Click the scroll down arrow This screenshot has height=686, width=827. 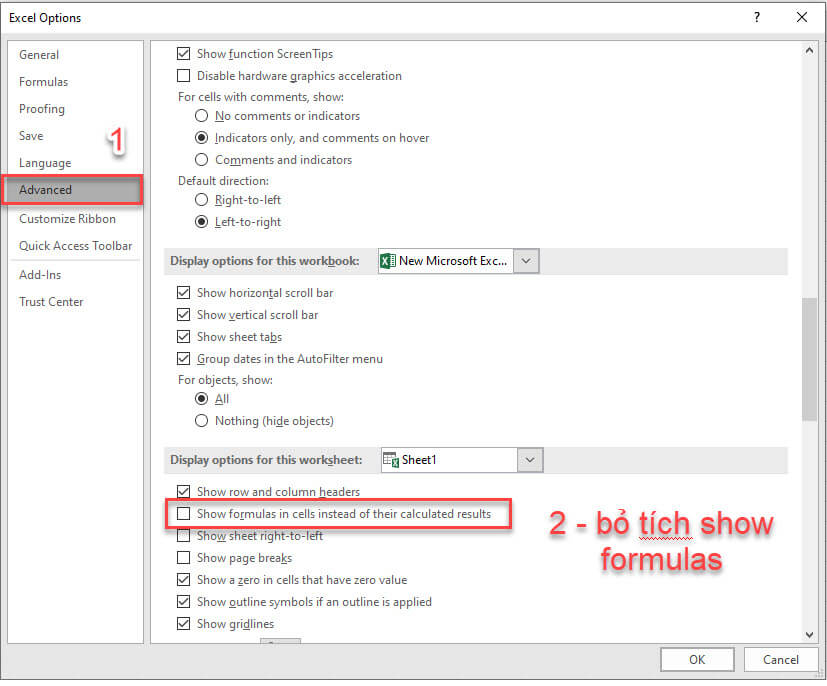(809, 635)
